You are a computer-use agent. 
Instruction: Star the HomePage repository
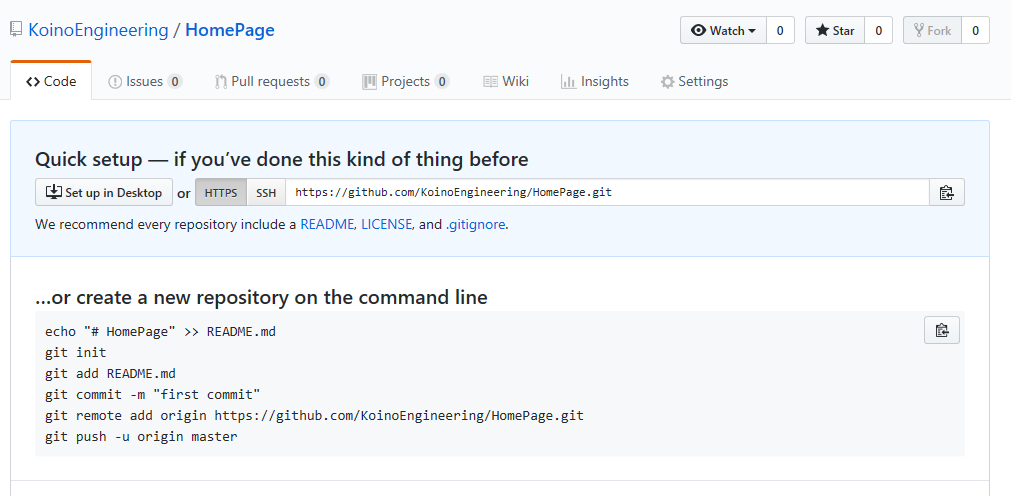coord(834,30)
